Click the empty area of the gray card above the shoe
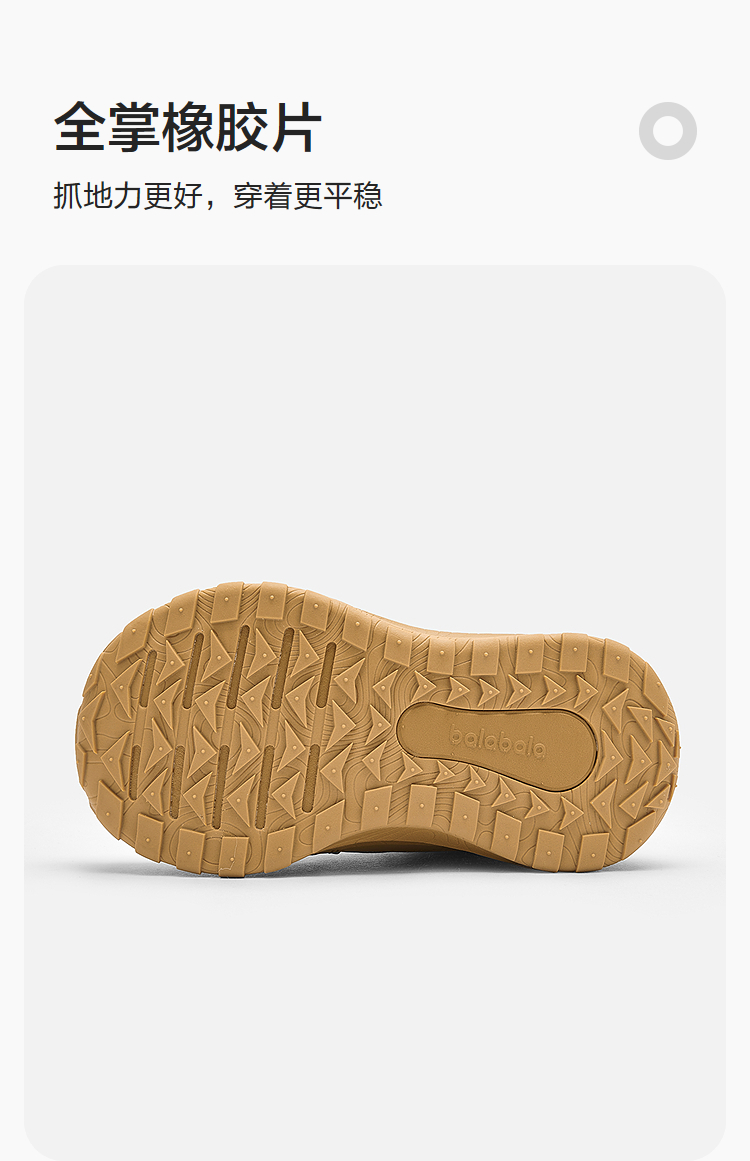This screenshot has height=1161, width=750. [x=375, y=422]
